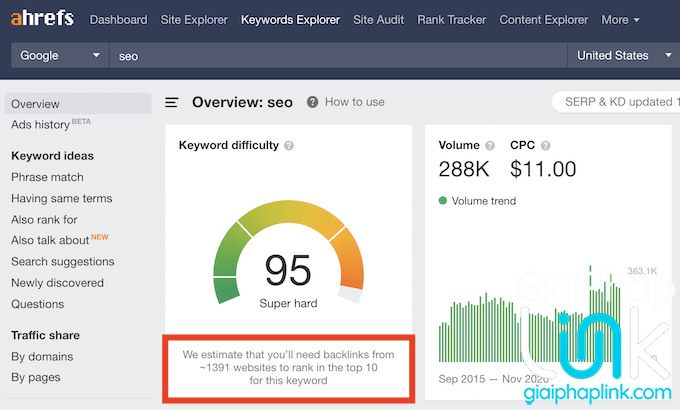Open traffic share By domains
The width and height of the screenshot is (680, 410).
pyautogui.click(x=42, y=356)
